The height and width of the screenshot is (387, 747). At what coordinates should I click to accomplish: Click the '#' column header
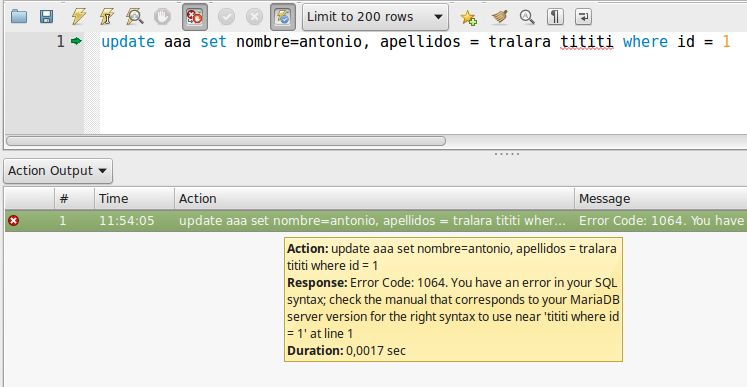[x=74, y=198]
